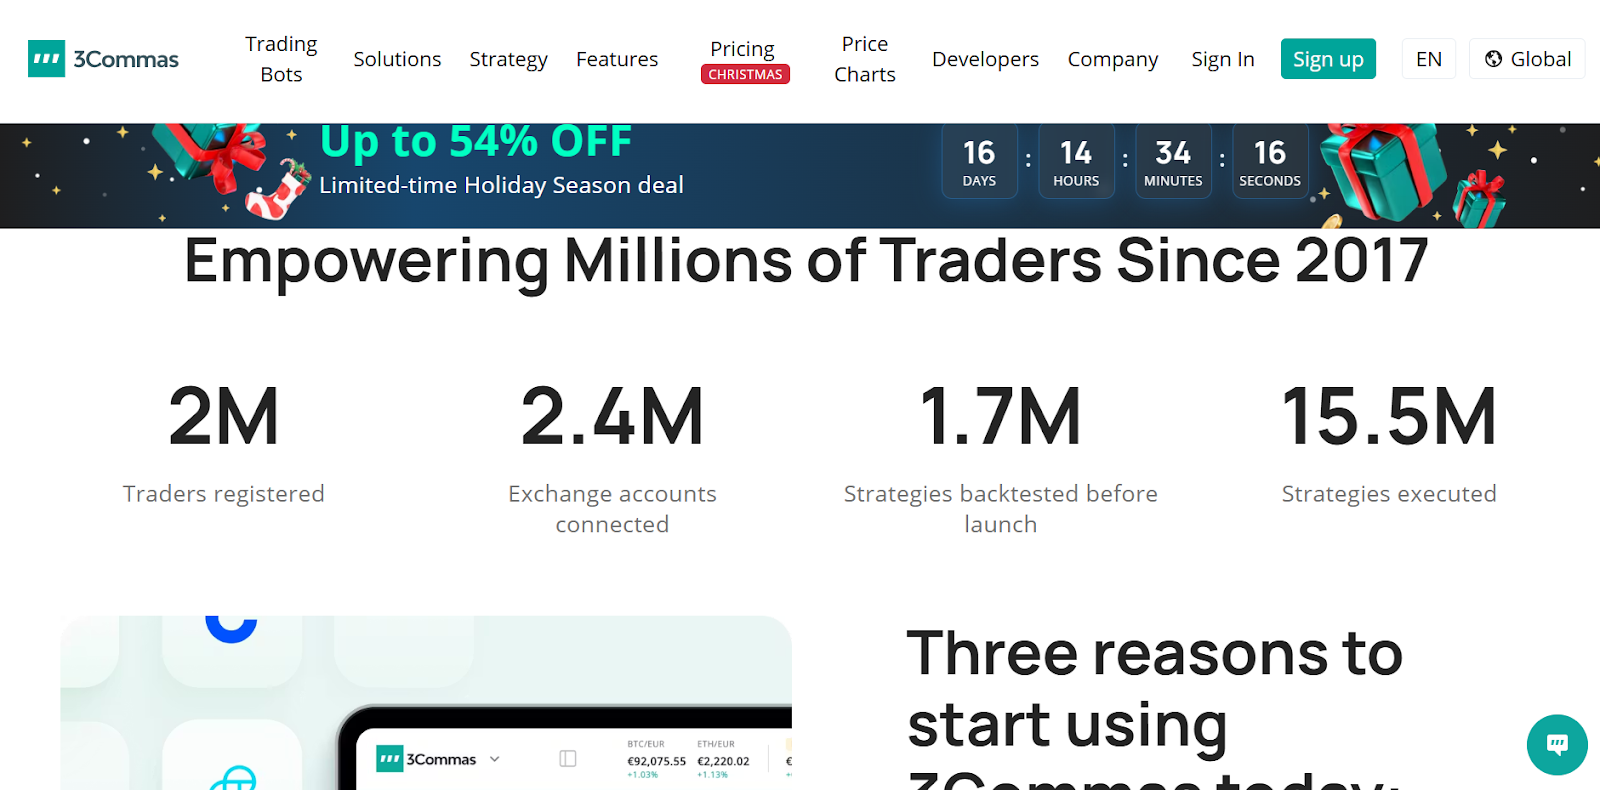Open the Pricing Christmas menu item
The width and height of the screenshot is (1600, 790).
click(x=743, y=59)
